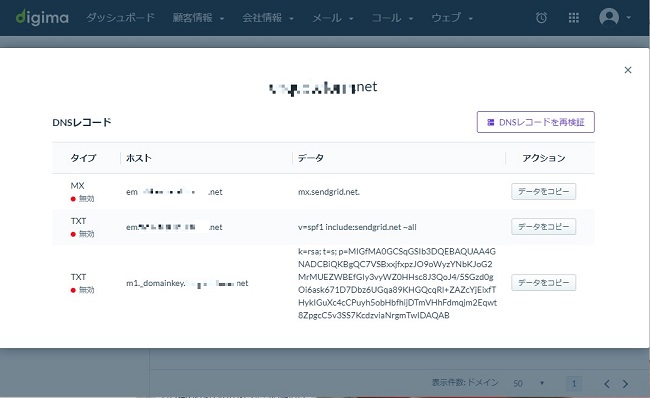650x398 pixels.
Task: Click the MX record type label
Action: tap(78, 186)
